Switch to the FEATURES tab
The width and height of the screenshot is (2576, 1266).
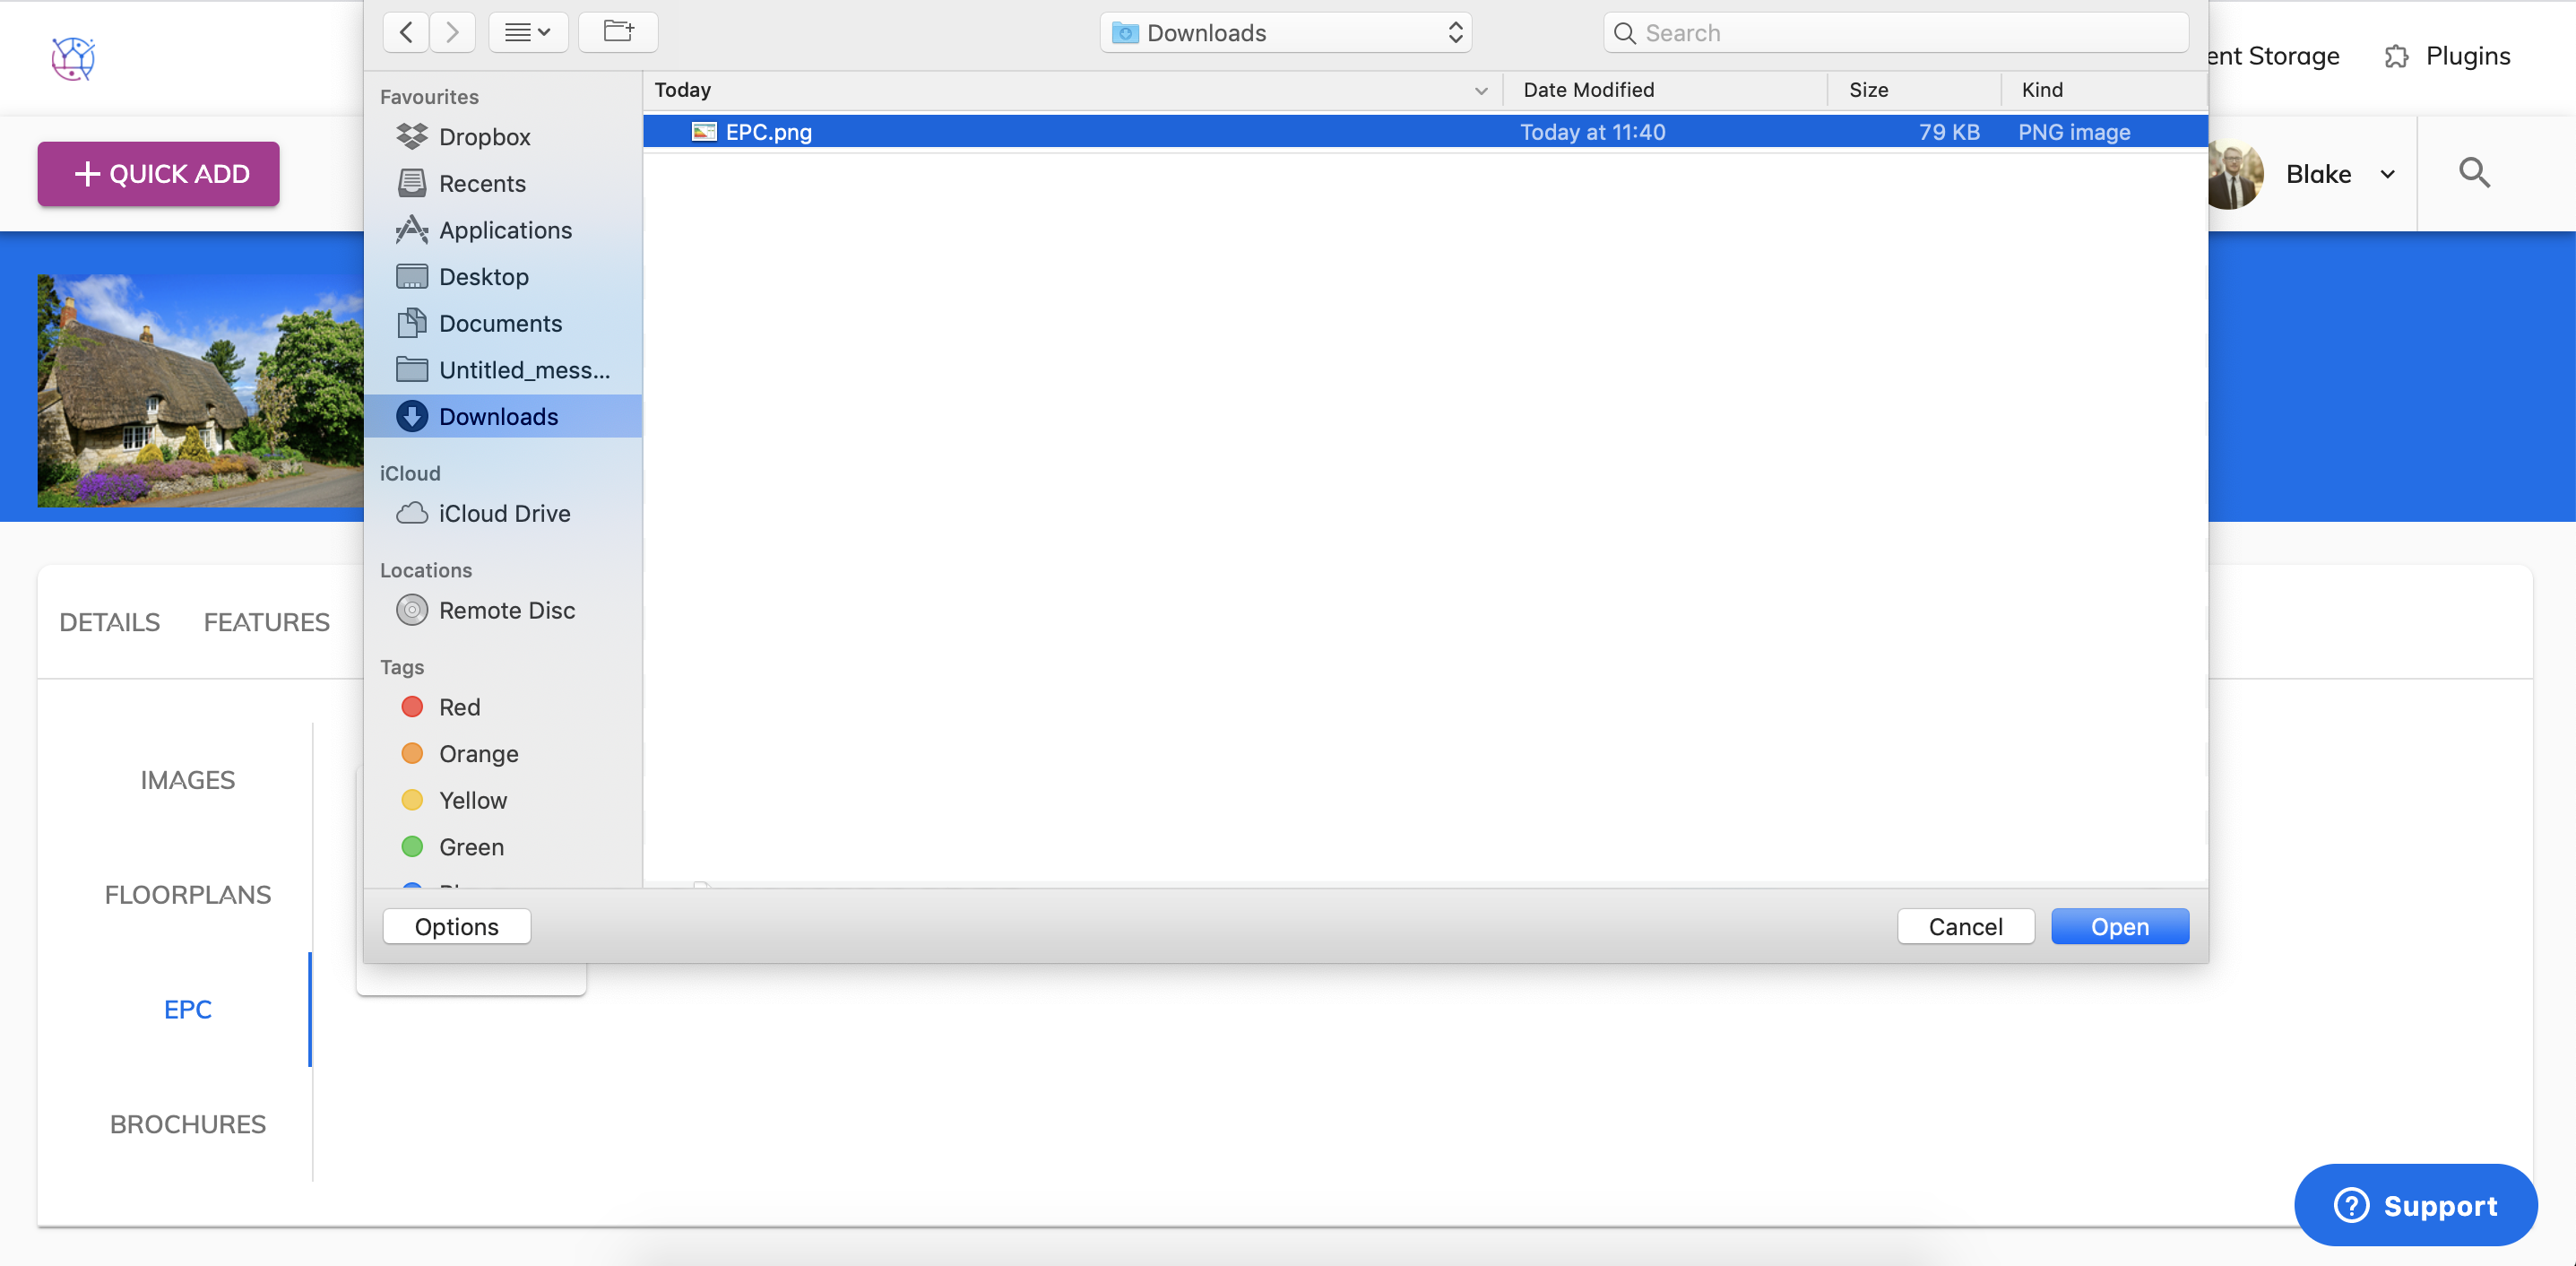coord(266,621)
